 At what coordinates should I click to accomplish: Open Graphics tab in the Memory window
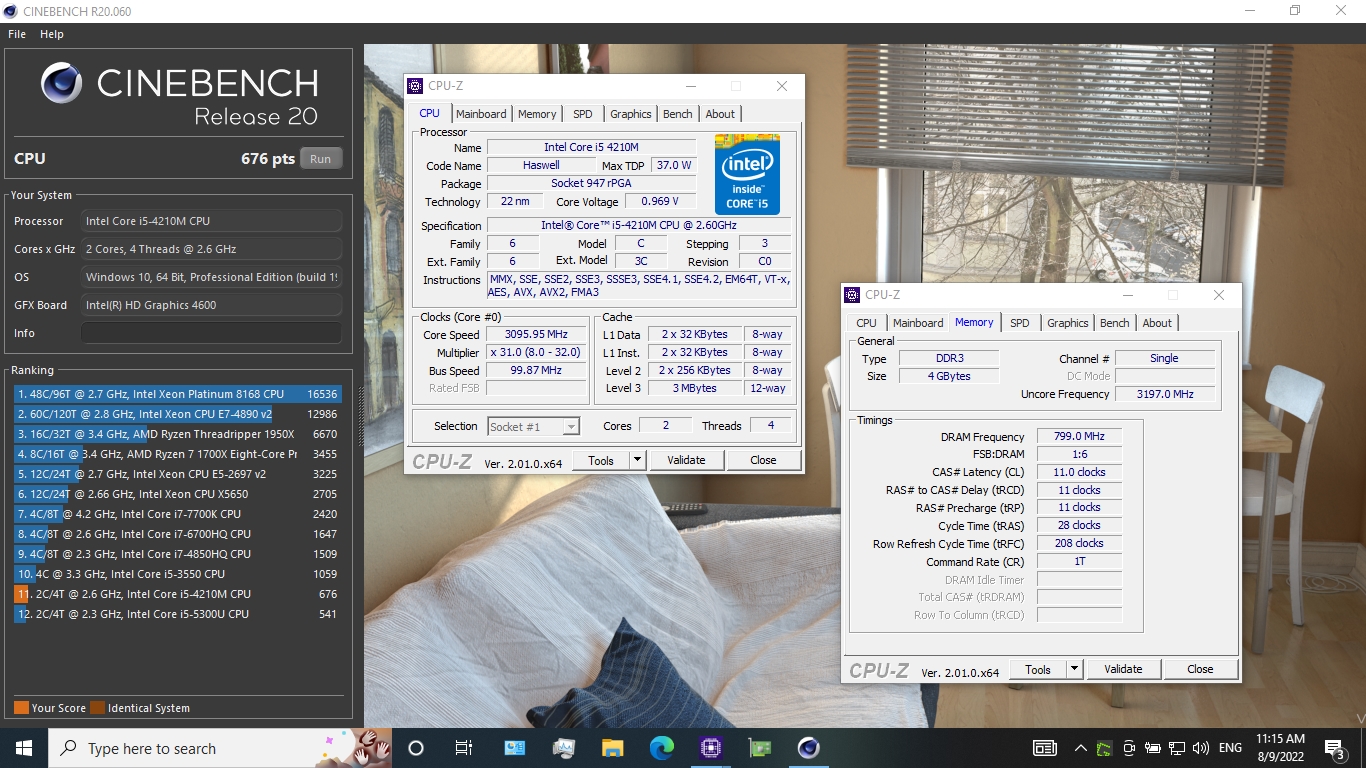pyautogui.click(x=1068, y=323)
